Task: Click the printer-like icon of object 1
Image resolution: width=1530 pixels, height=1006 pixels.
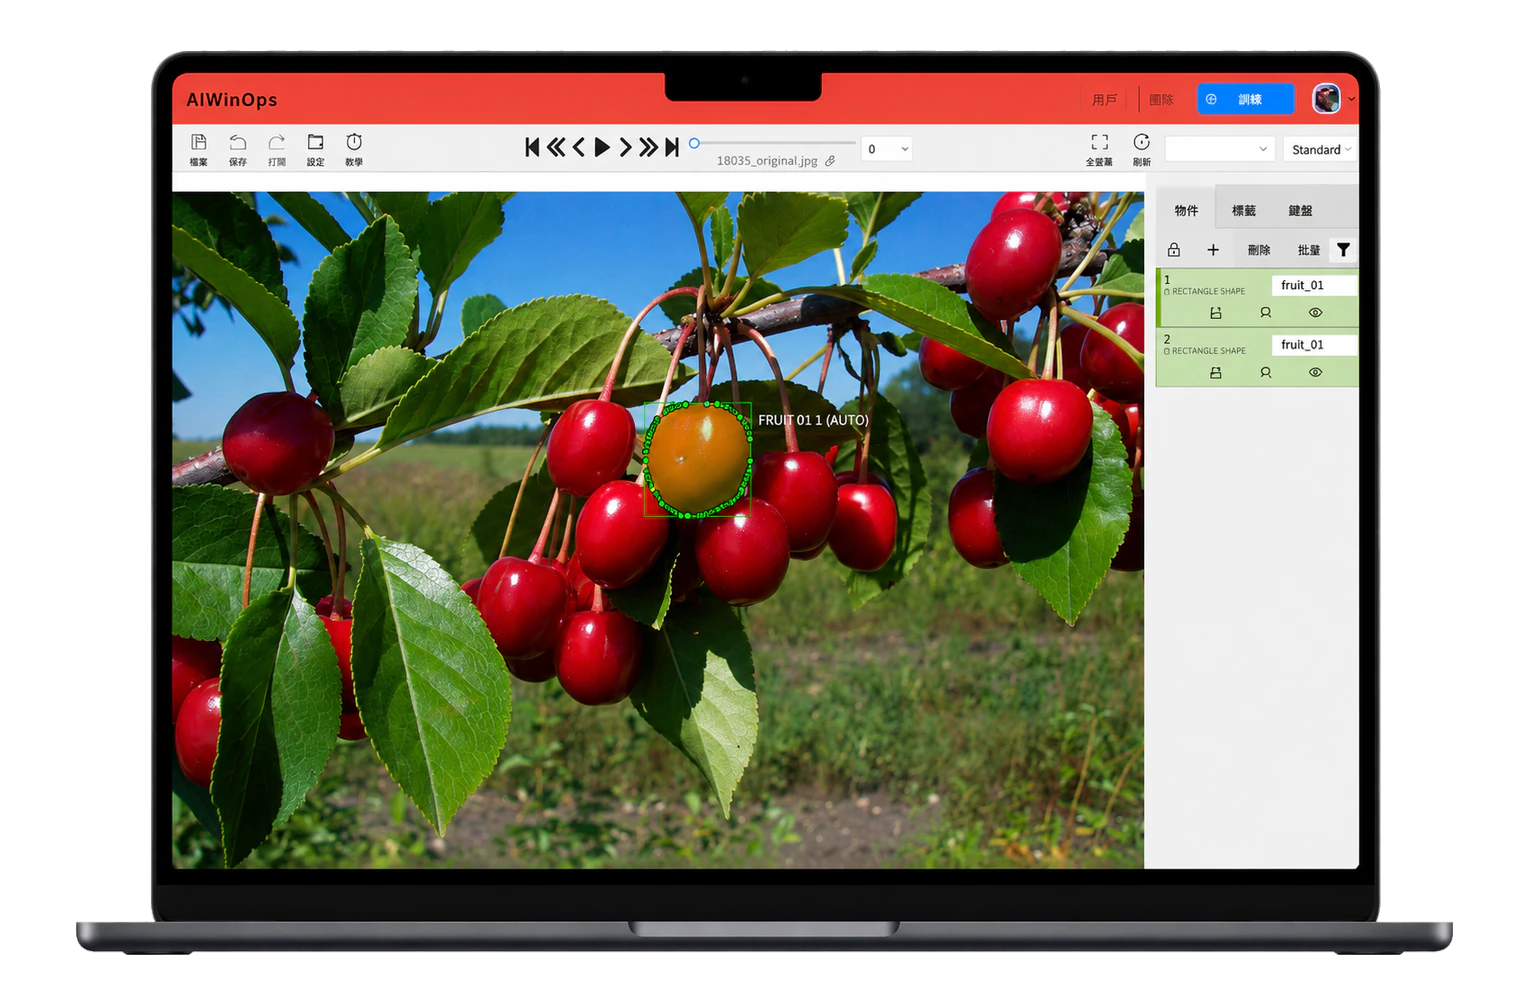Action: click(1216, 313)
